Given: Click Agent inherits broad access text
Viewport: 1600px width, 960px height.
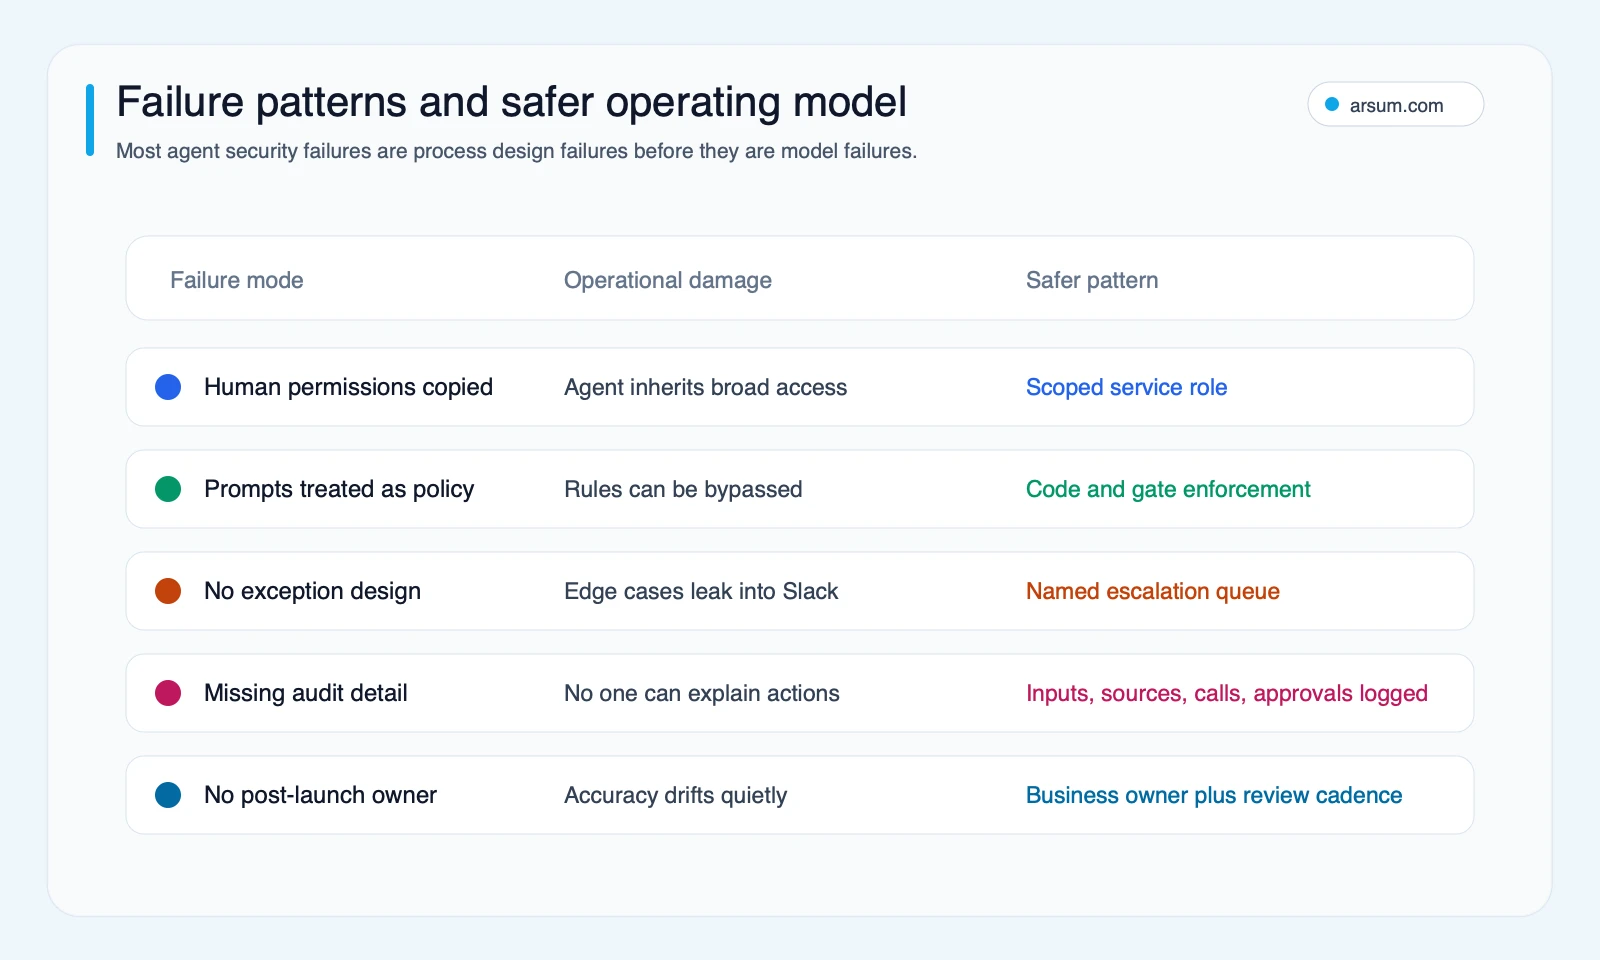Looking at the screenshot, I should [x=705, y=387].
